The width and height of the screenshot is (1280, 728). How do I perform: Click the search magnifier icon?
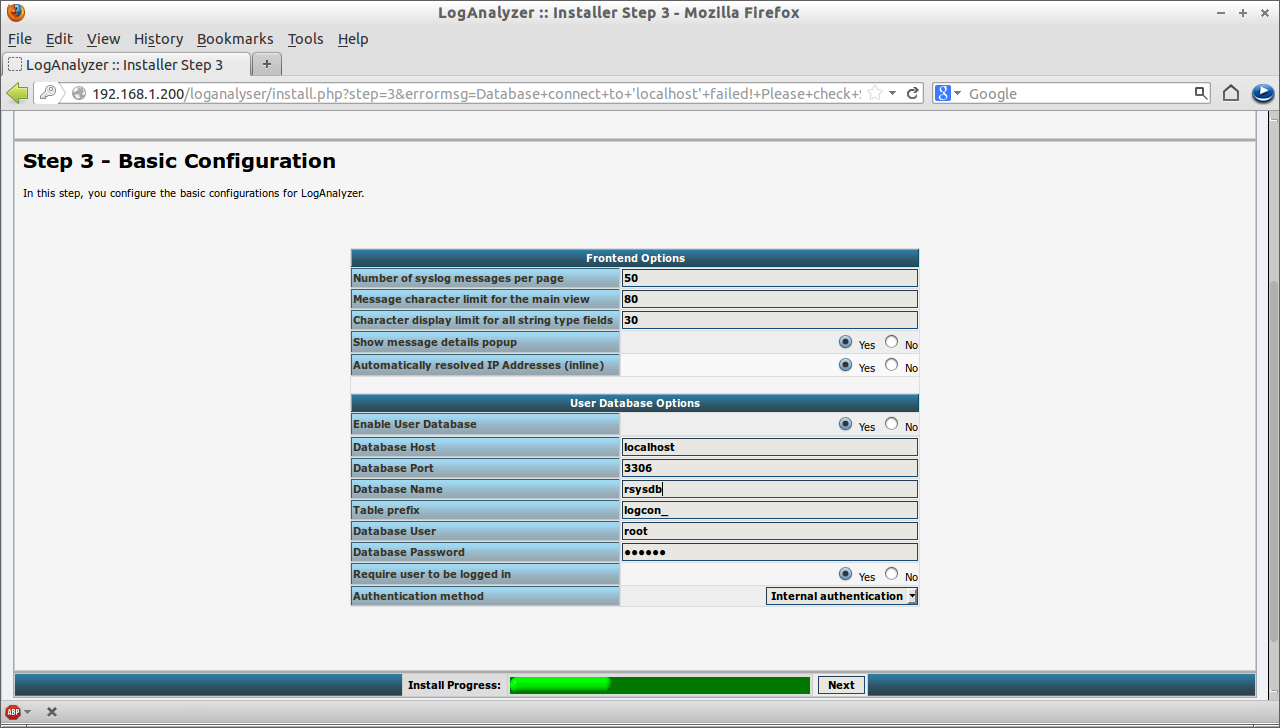click(1201, 93)
